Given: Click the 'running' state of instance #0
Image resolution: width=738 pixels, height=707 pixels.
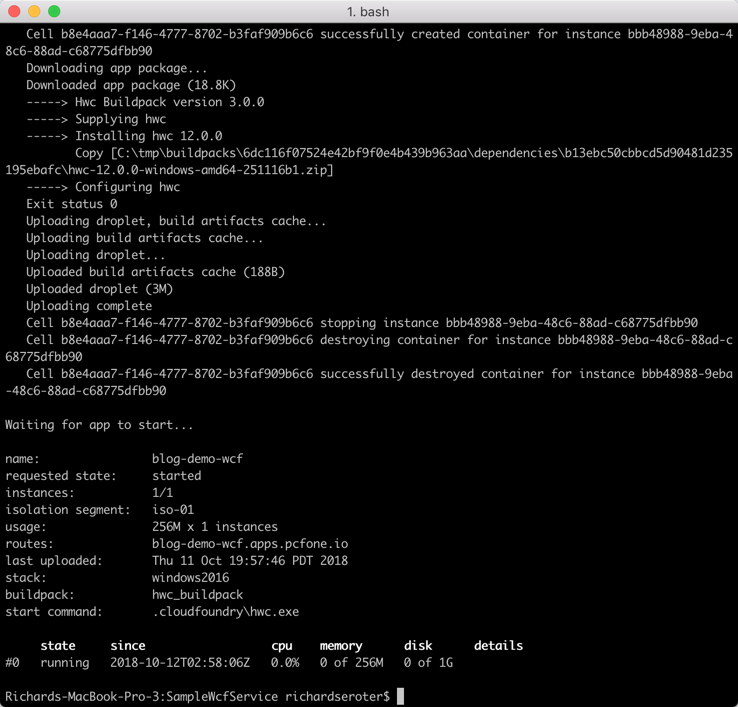Looking at the screenshot, I should 64,662.
